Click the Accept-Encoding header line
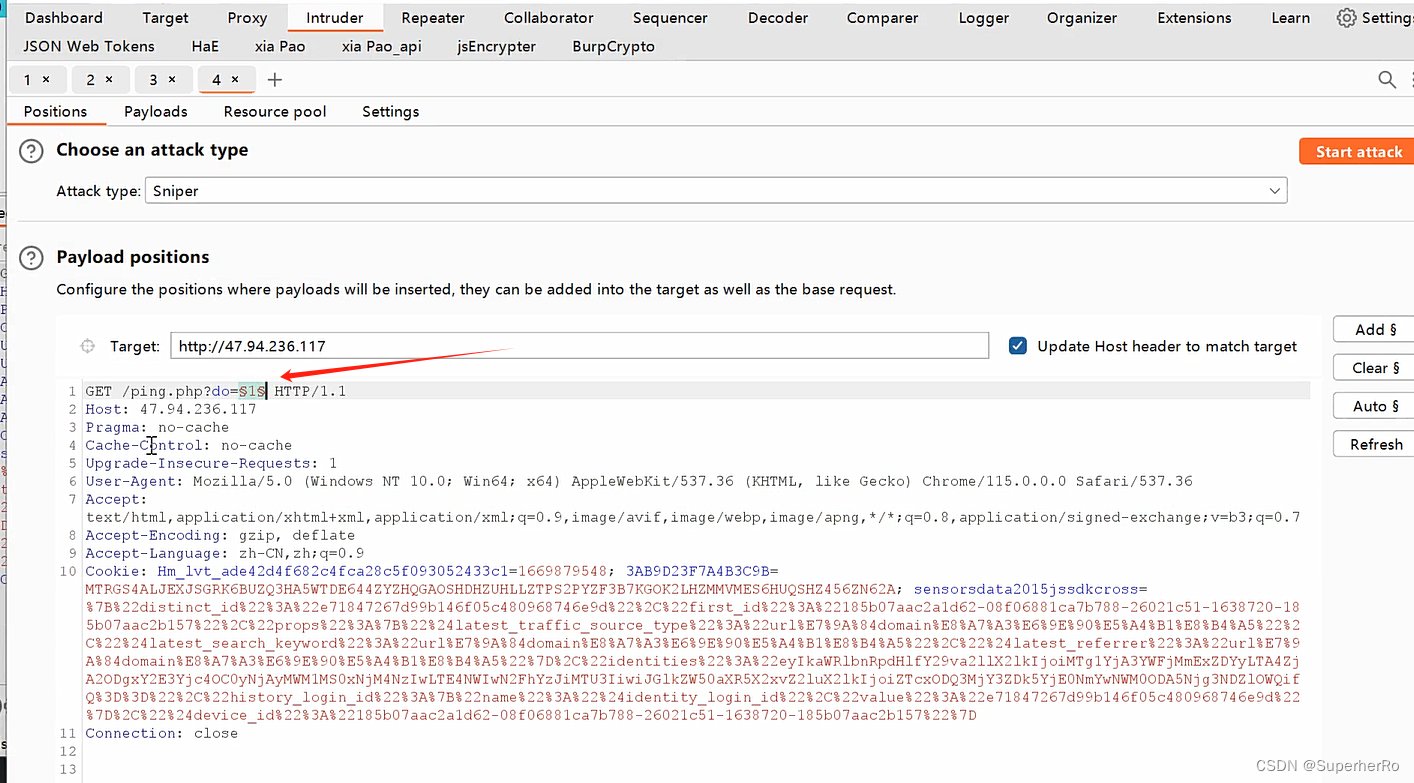This screenshot has width=1414, height=783. tap(220, 535)
